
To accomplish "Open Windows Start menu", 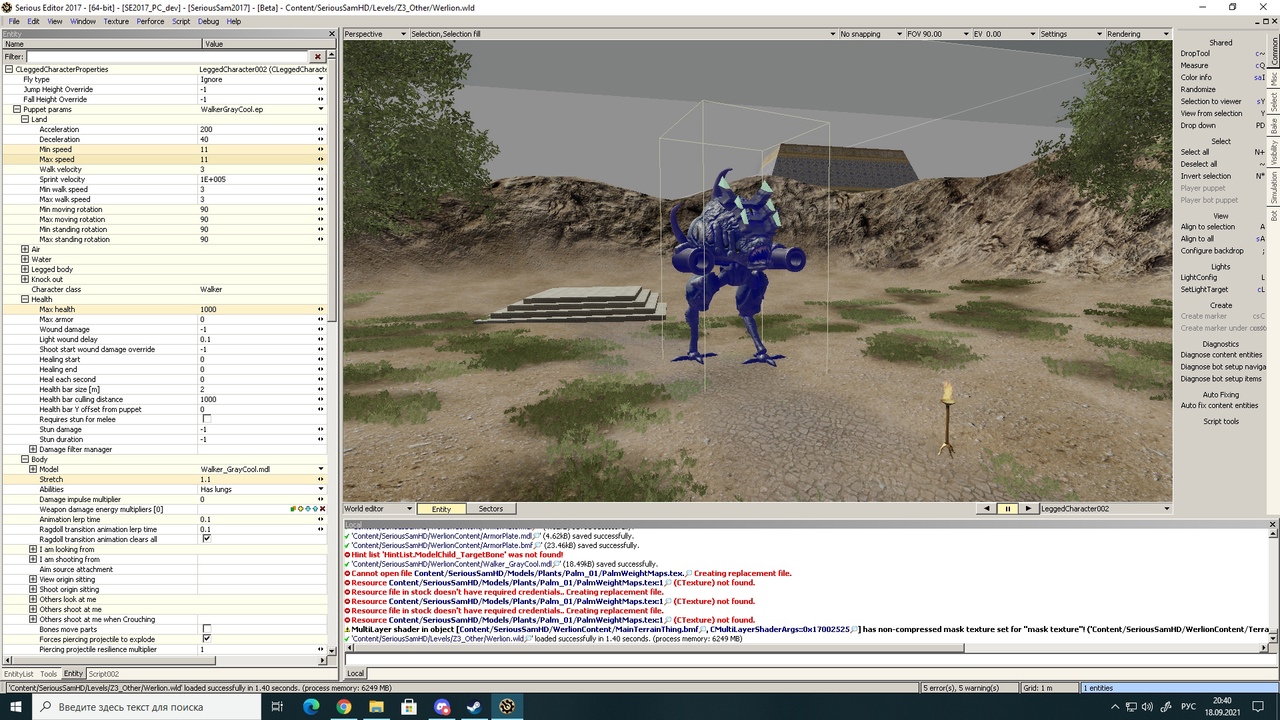I will [x=16, y=707].
